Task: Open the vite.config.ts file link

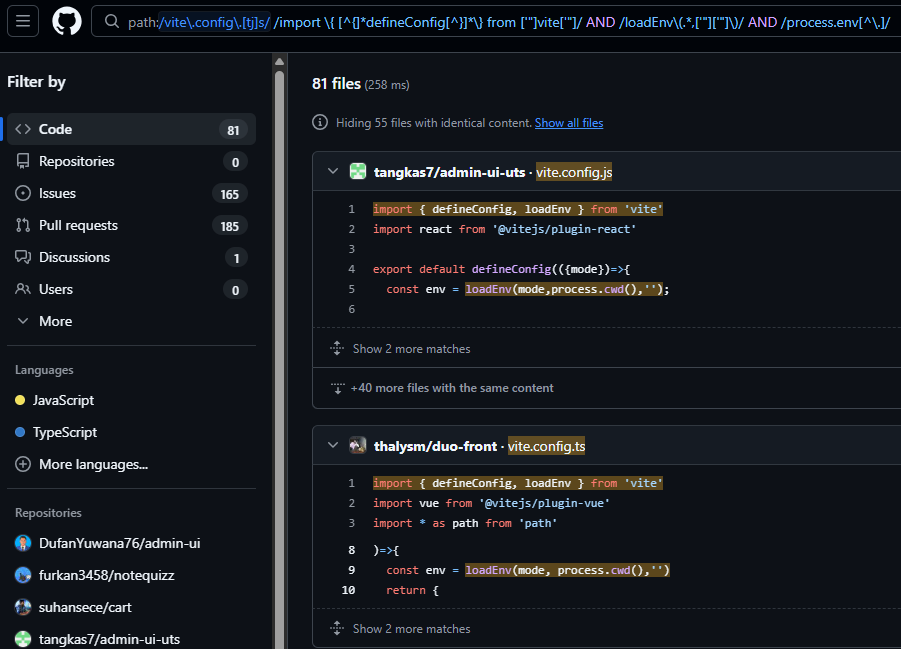Action: click(546, 446)
